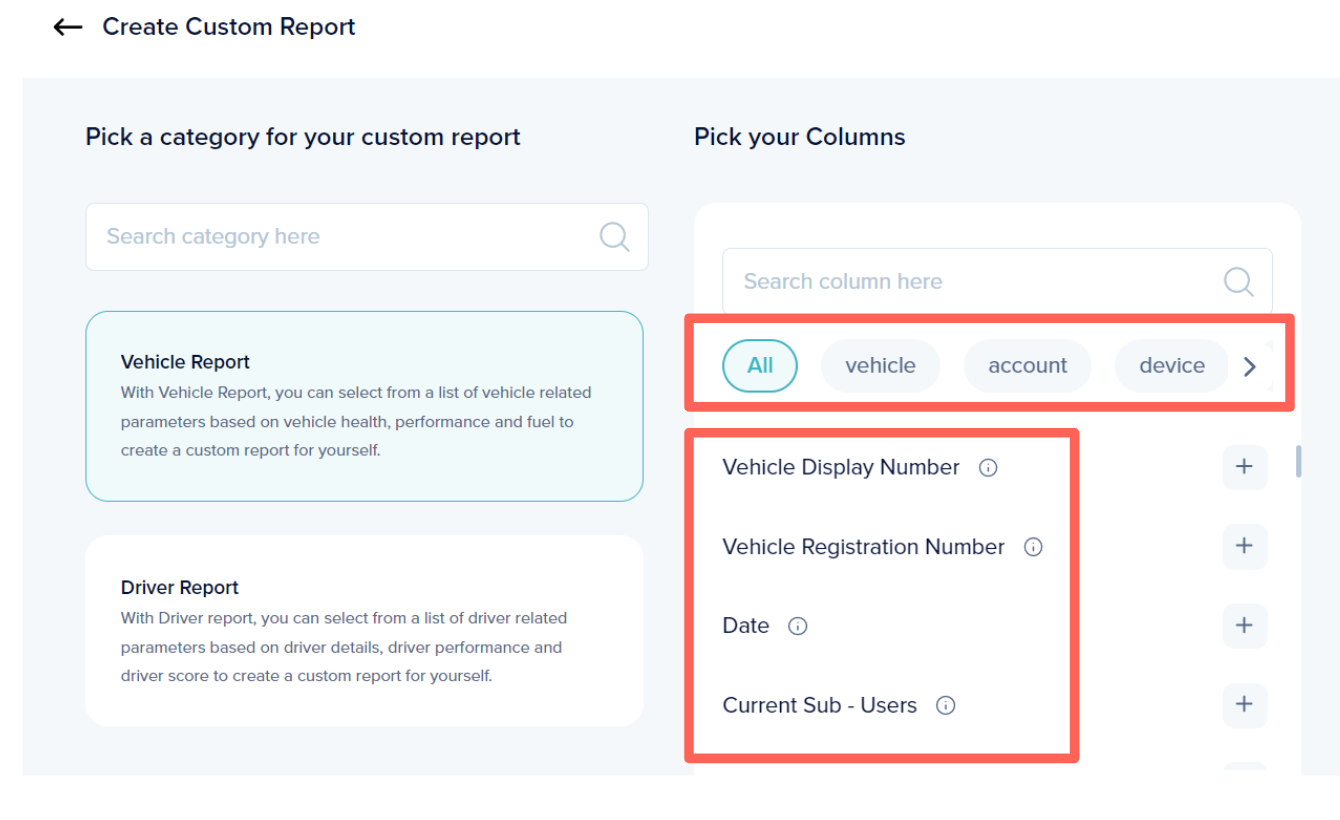Screen dimensions: 1340x820
Task: Go back using the left arrow icon
Action: 67,27
